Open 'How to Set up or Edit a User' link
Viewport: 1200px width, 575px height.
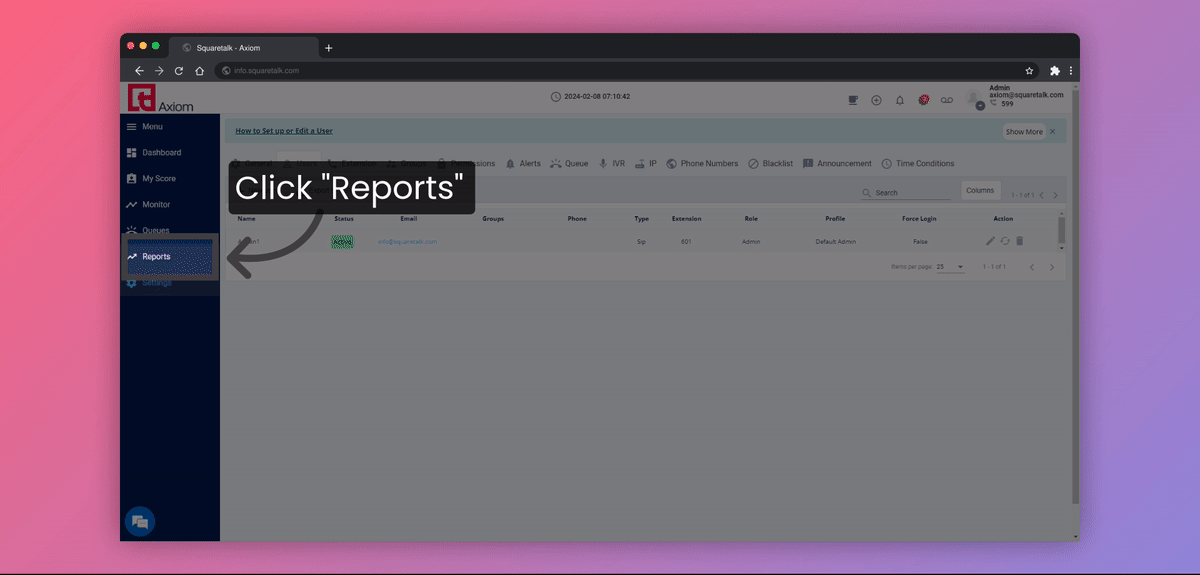click(x=284, y=131)
